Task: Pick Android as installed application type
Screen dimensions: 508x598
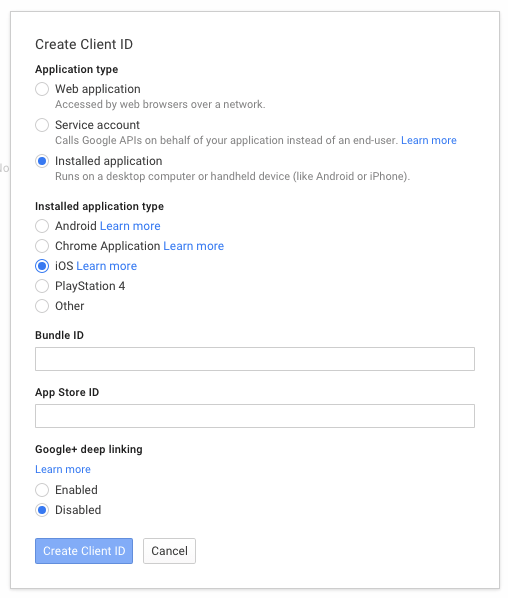Action: 42,226
